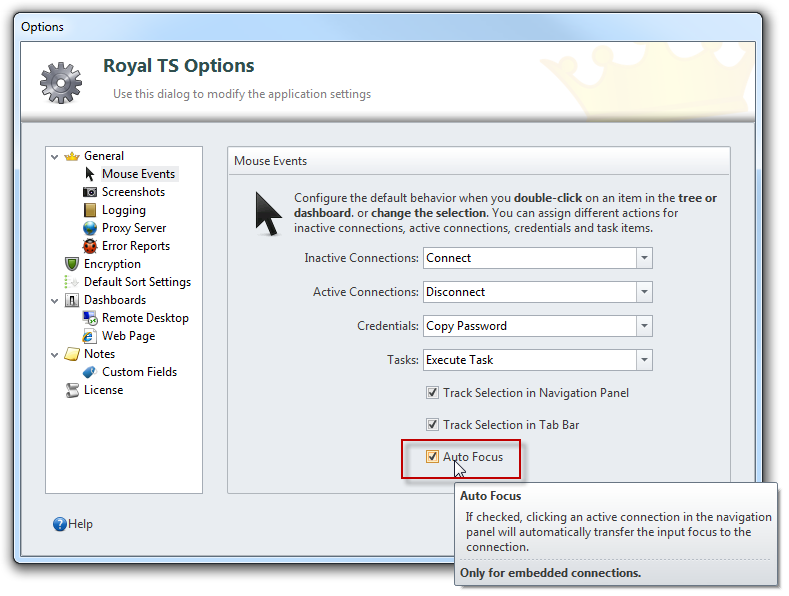
Task: Click the 'Royal TS Options' title
Action: 179,66
